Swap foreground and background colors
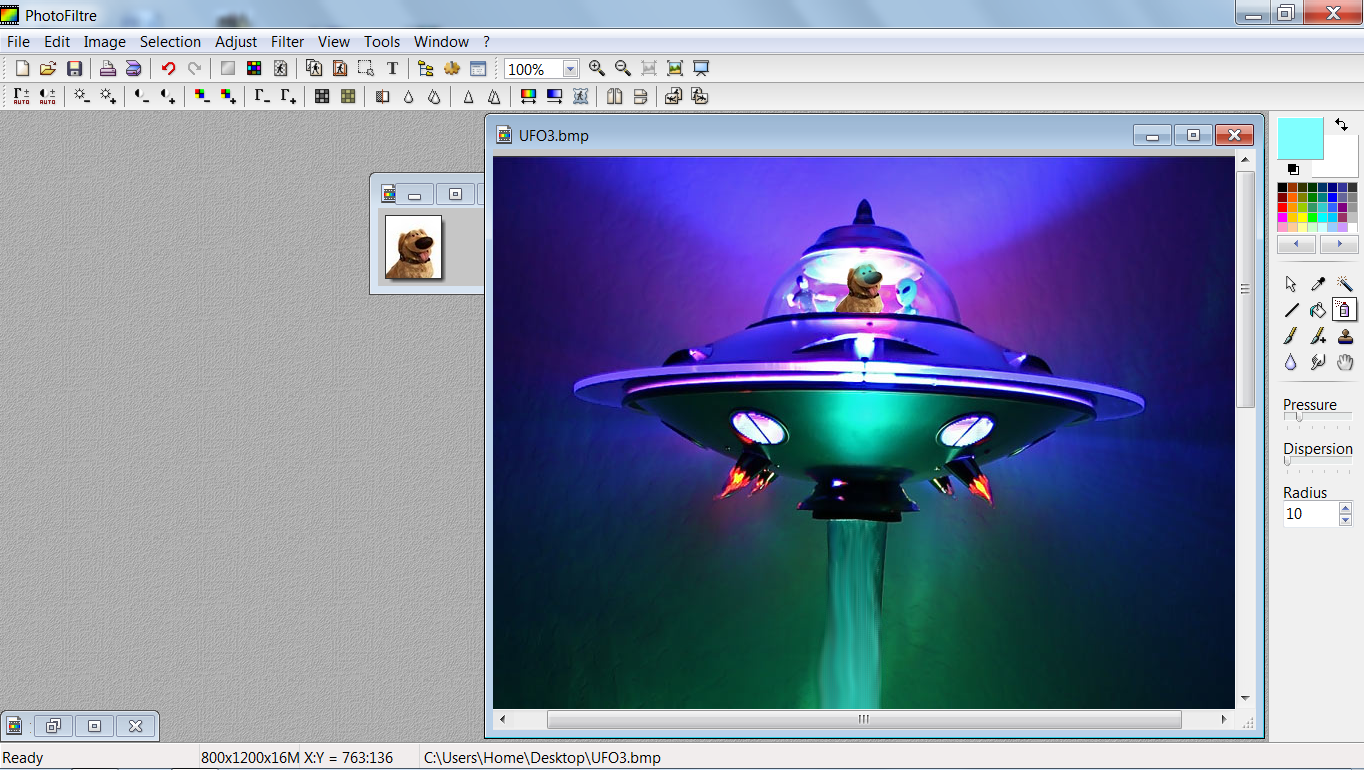Viewport: 1364px width, 772px height. point(1341,125)
